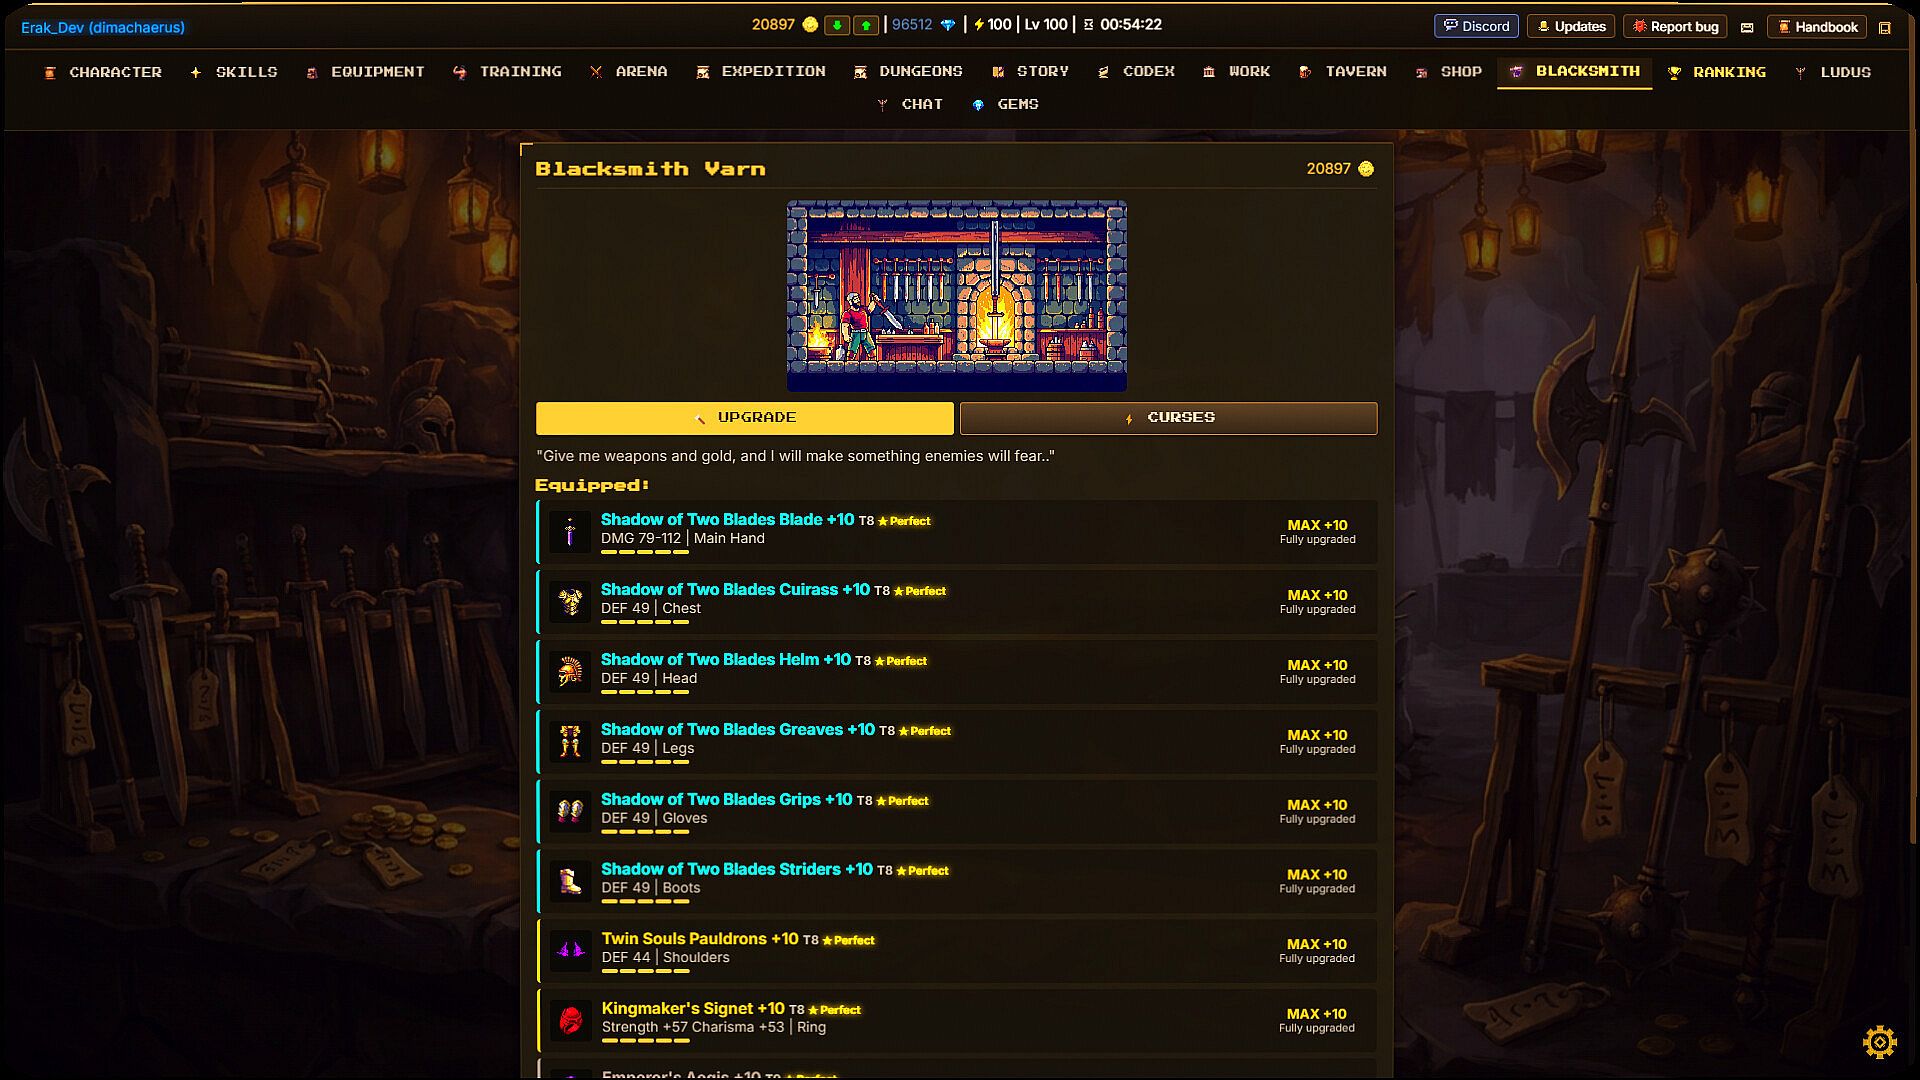The image size is (1920, 1080).
Task: Click the blue gem currency icon
Action: click(948, 25)
